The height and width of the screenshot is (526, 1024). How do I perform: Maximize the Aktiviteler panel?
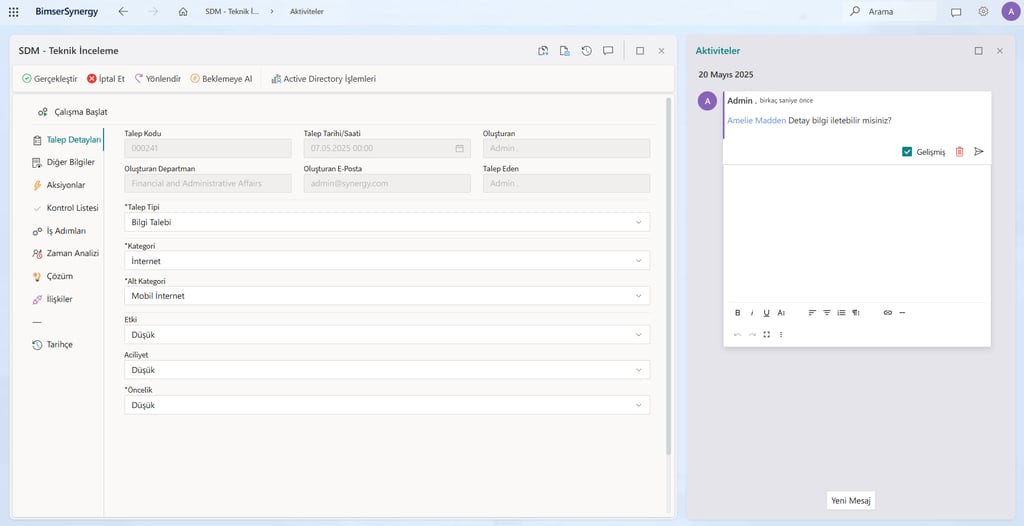click(978, 50)
